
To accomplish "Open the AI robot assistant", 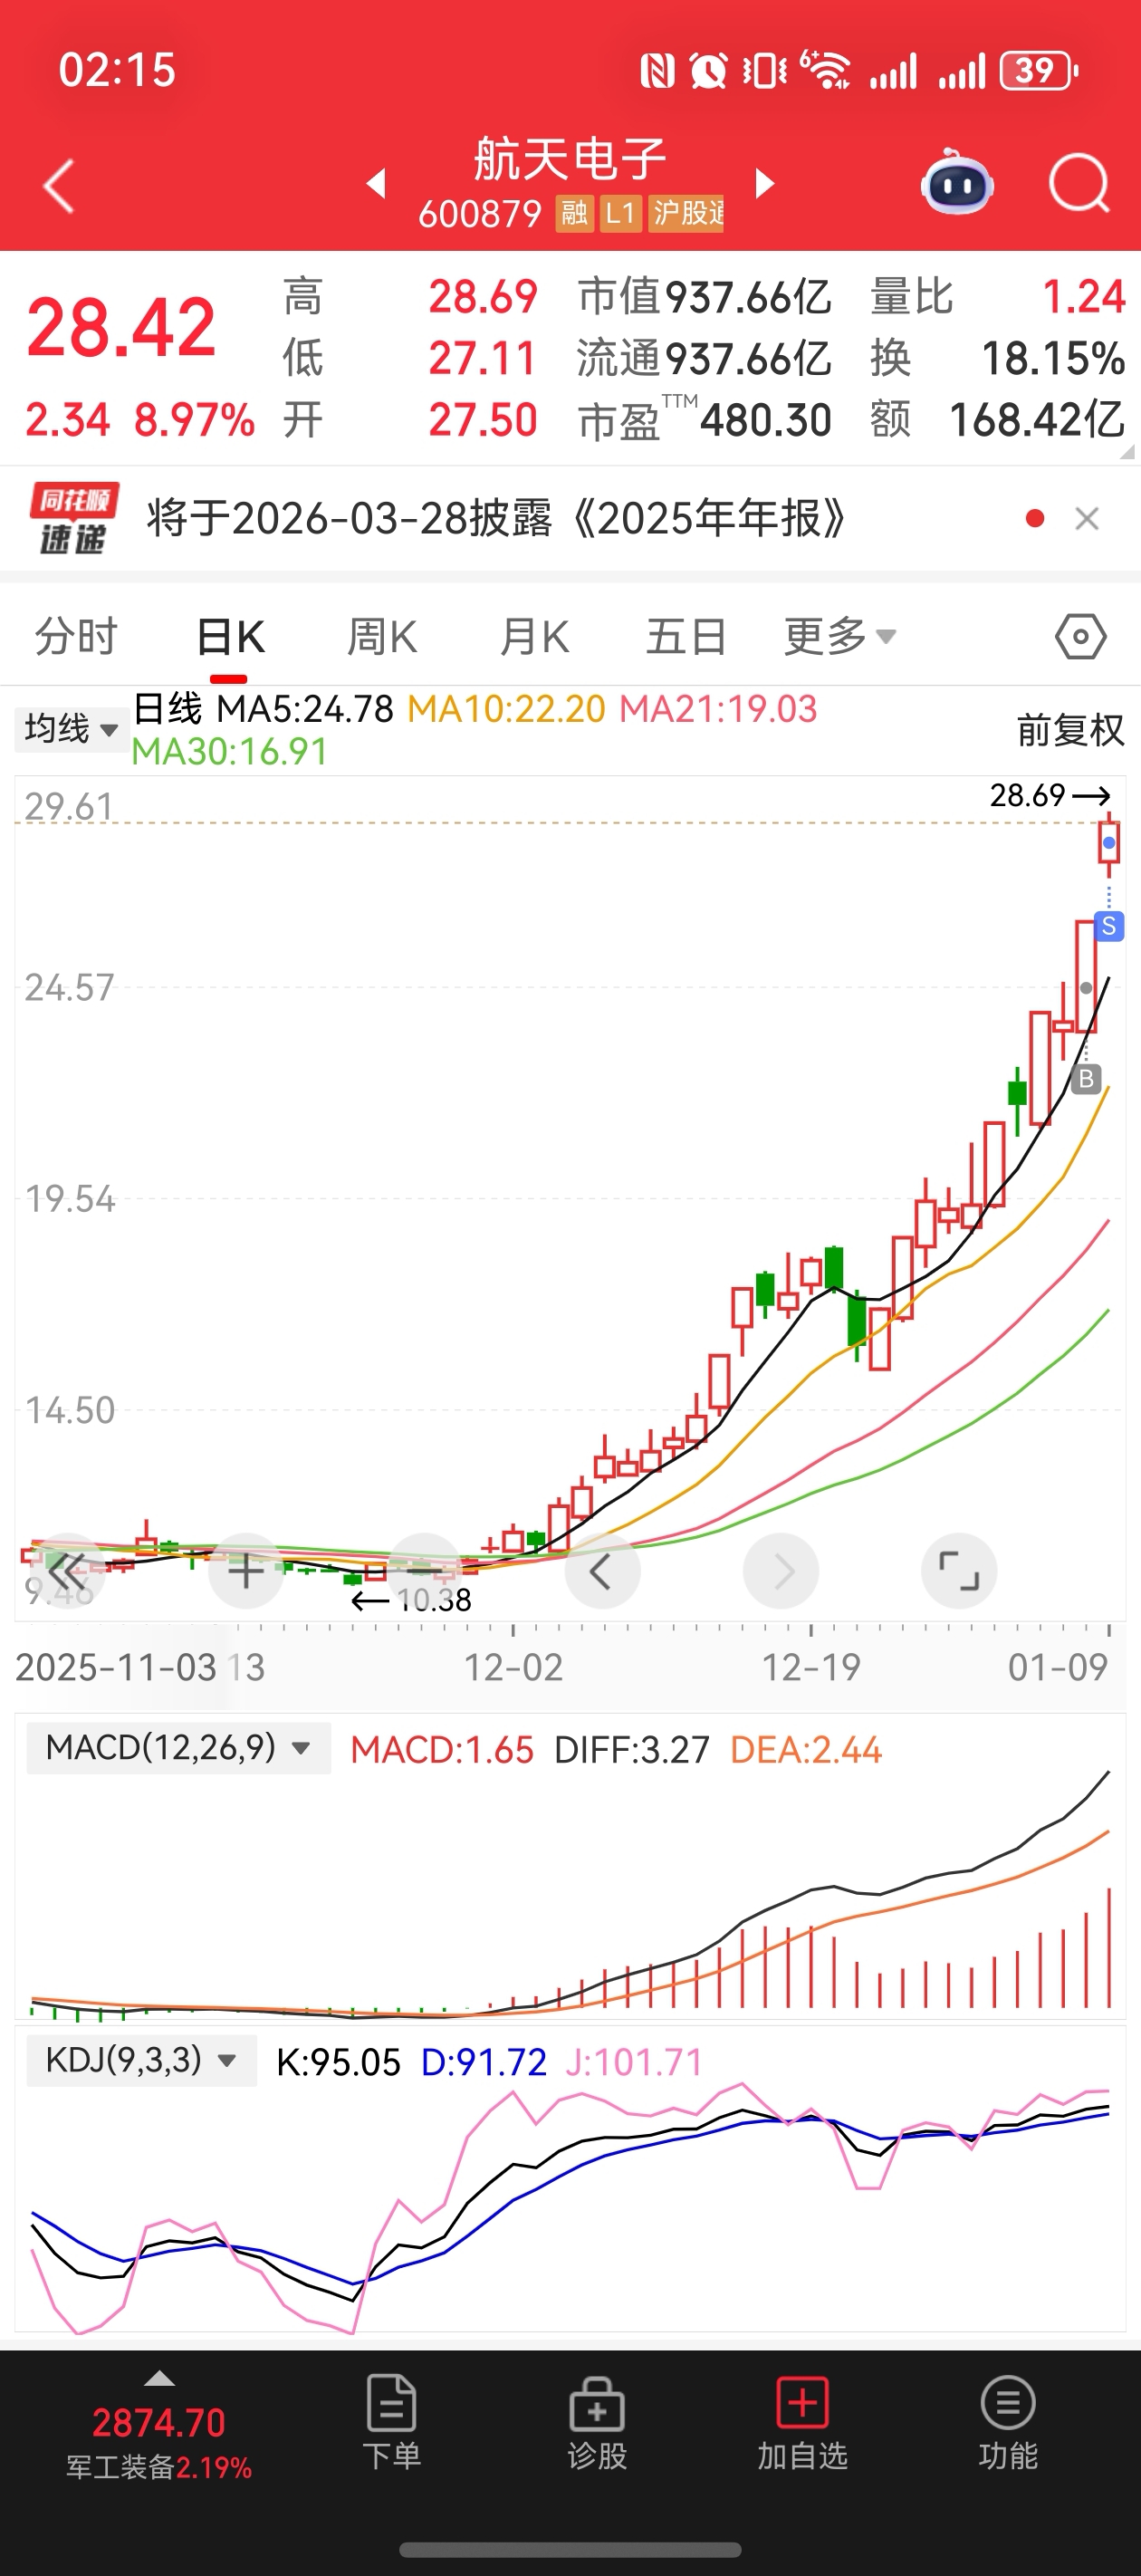I will (957, 184).
